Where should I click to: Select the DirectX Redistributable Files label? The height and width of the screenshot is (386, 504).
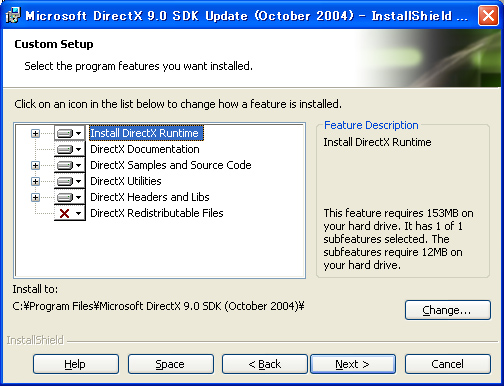[157, 213]
